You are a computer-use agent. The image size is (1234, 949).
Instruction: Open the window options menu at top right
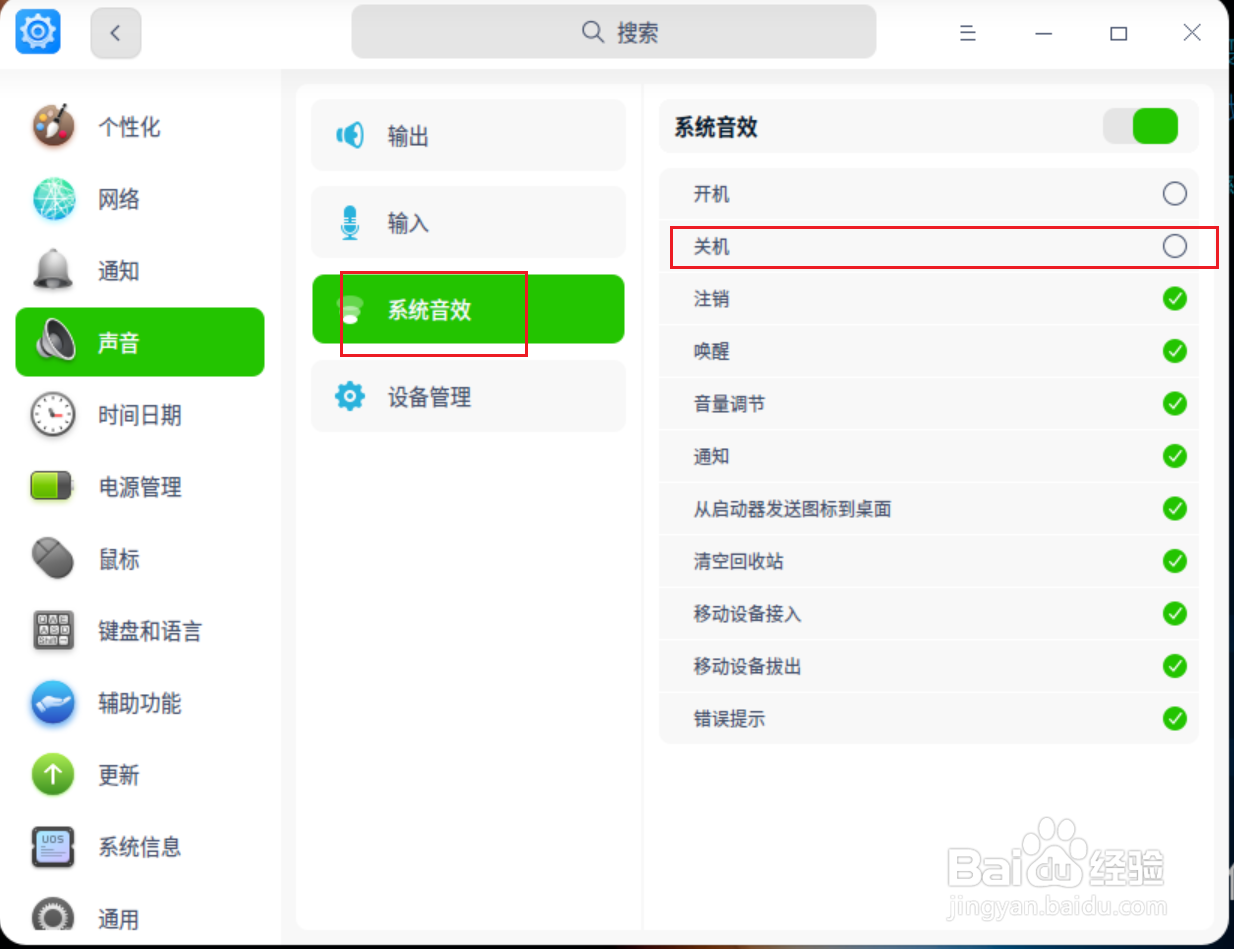pos(967,32)
